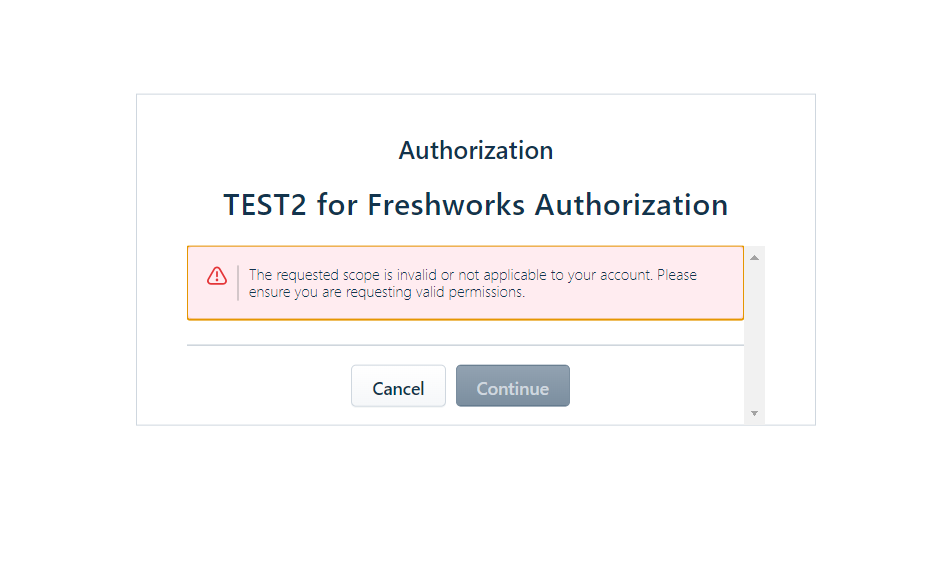
Task: Click the orange bottom border of the alert
Action: click(465, 319)
